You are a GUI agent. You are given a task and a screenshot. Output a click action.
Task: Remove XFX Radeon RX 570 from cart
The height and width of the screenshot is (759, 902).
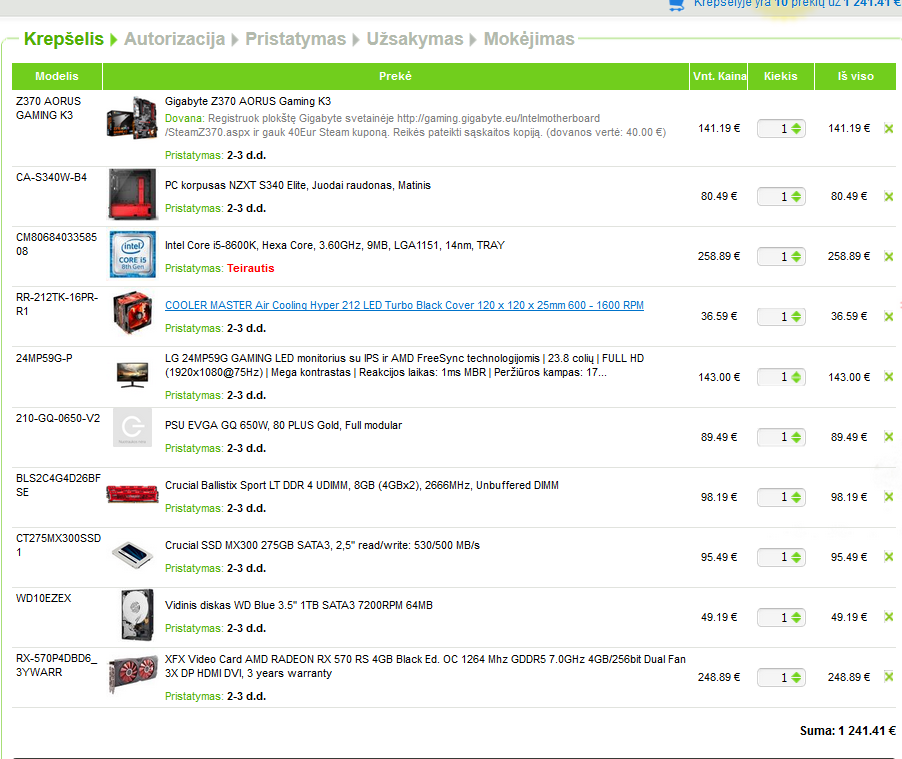(889, 677)
